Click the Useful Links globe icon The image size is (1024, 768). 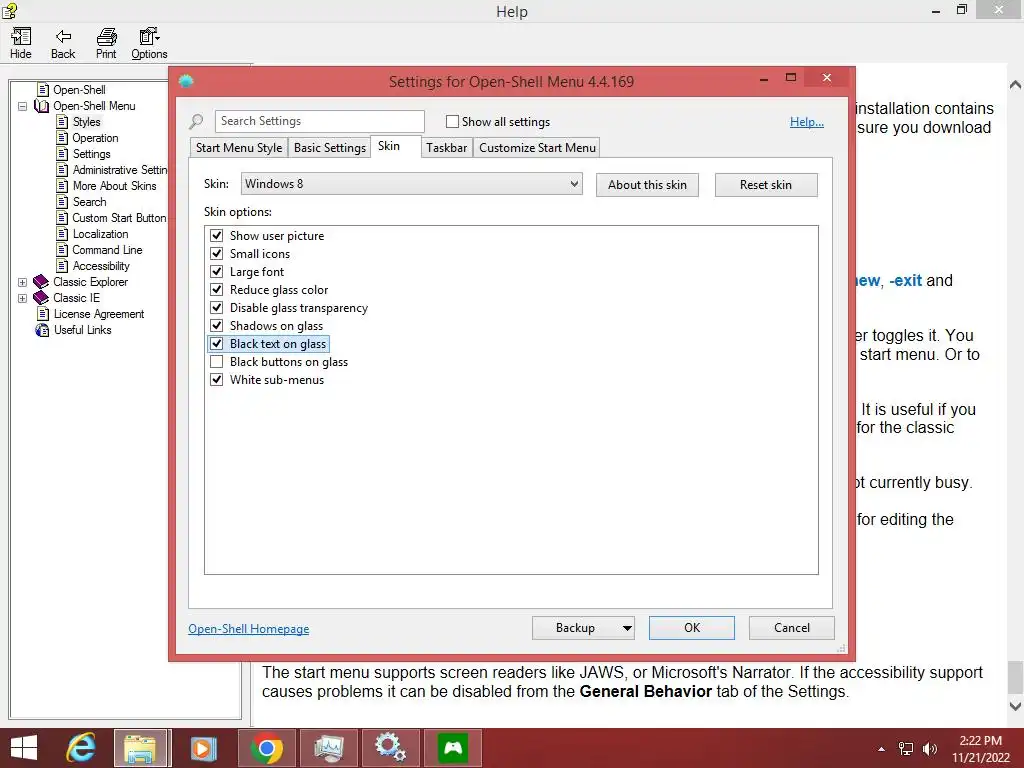pyautogui.click(x=42, y=330)
